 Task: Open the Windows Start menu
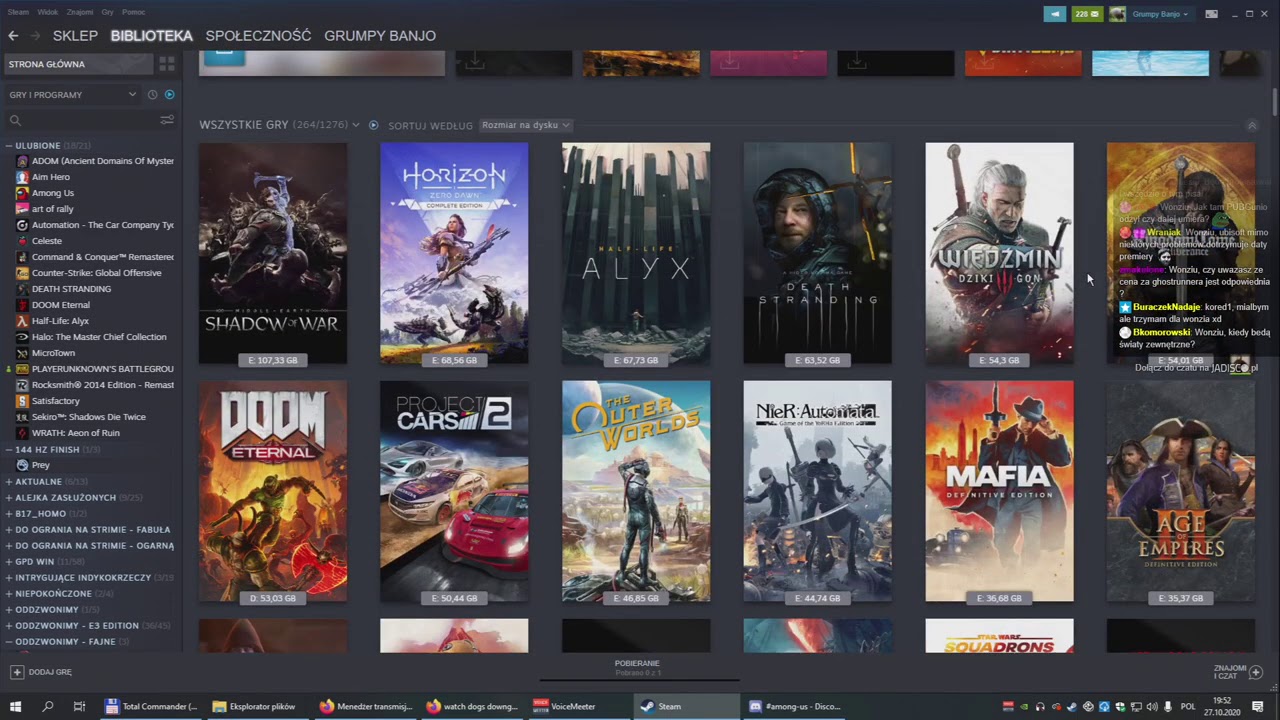(15, 706)
